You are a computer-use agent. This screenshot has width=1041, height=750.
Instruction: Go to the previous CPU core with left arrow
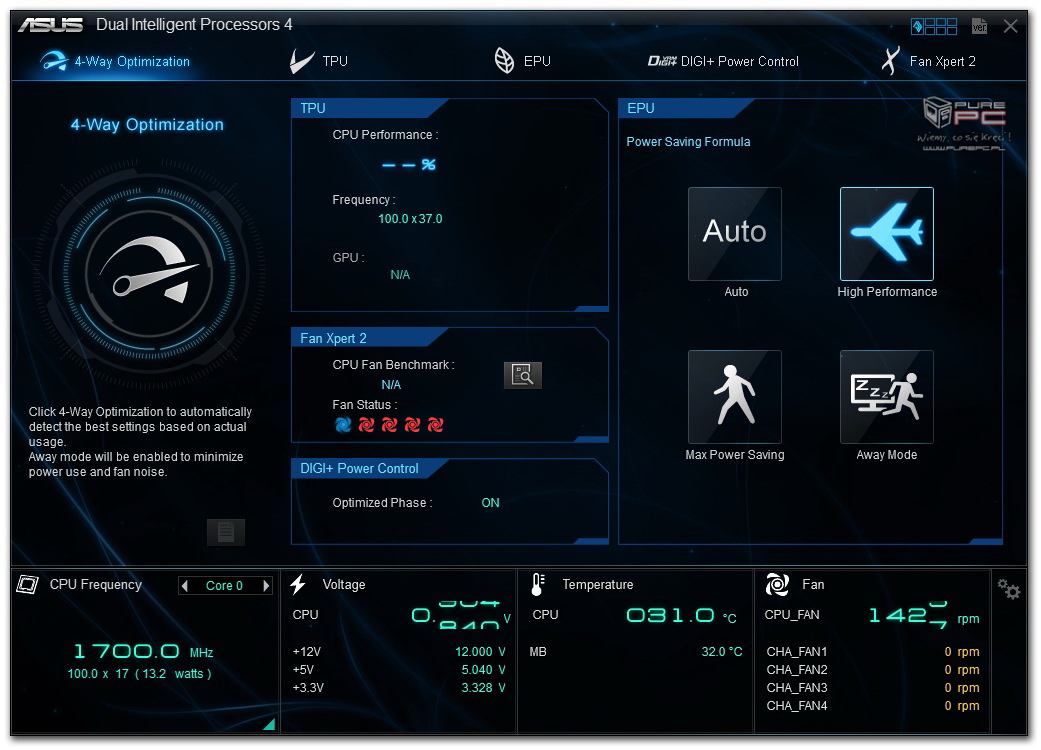pos(185,586)
